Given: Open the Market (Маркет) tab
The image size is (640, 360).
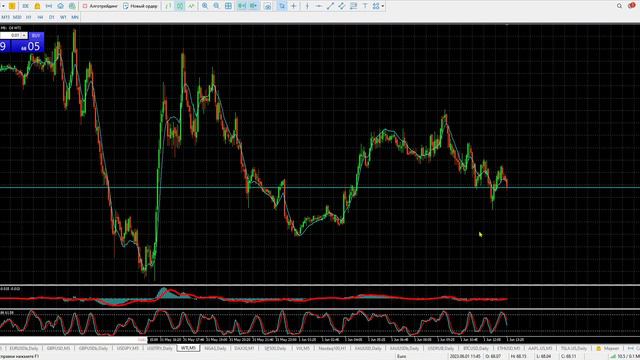Looking at the screenshot, I should click(x=608, y=348).
